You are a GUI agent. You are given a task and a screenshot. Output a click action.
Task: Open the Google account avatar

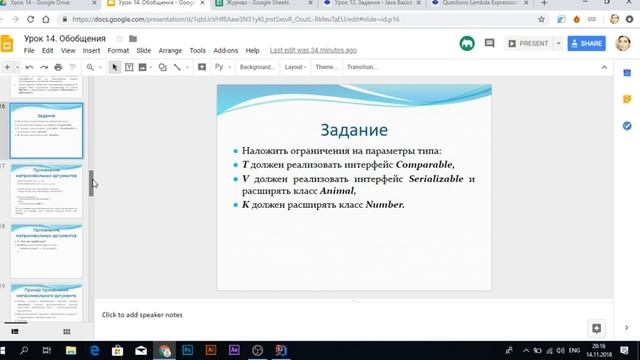click(x=623, y=43)
